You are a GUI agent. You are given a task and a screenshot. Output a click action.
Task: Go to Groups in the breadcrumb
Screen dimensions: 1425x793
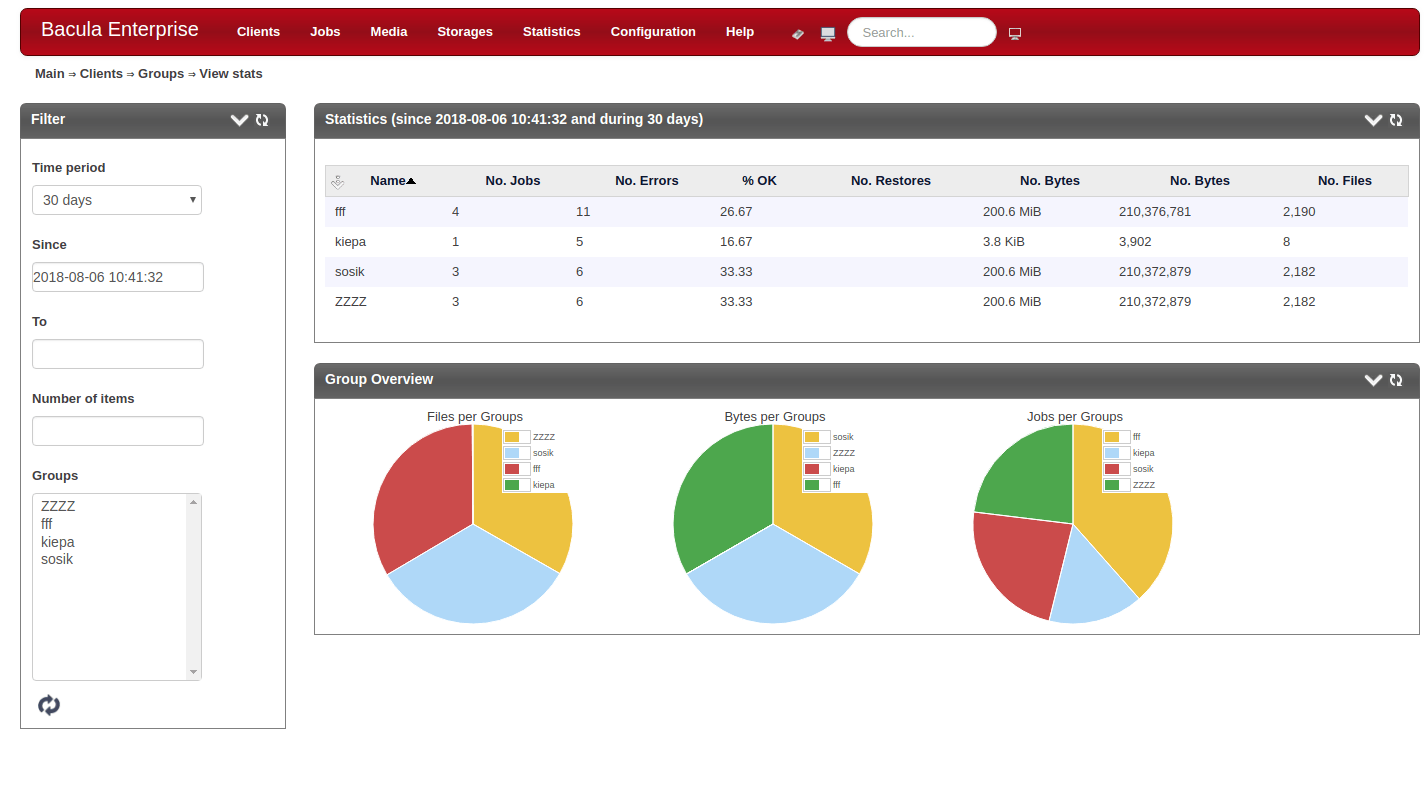161,74
